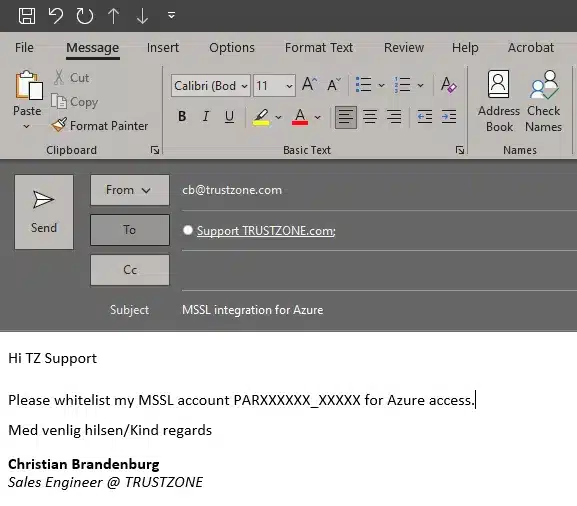Send the email
This screenshot has width=577, height=506.
point(44,212)
